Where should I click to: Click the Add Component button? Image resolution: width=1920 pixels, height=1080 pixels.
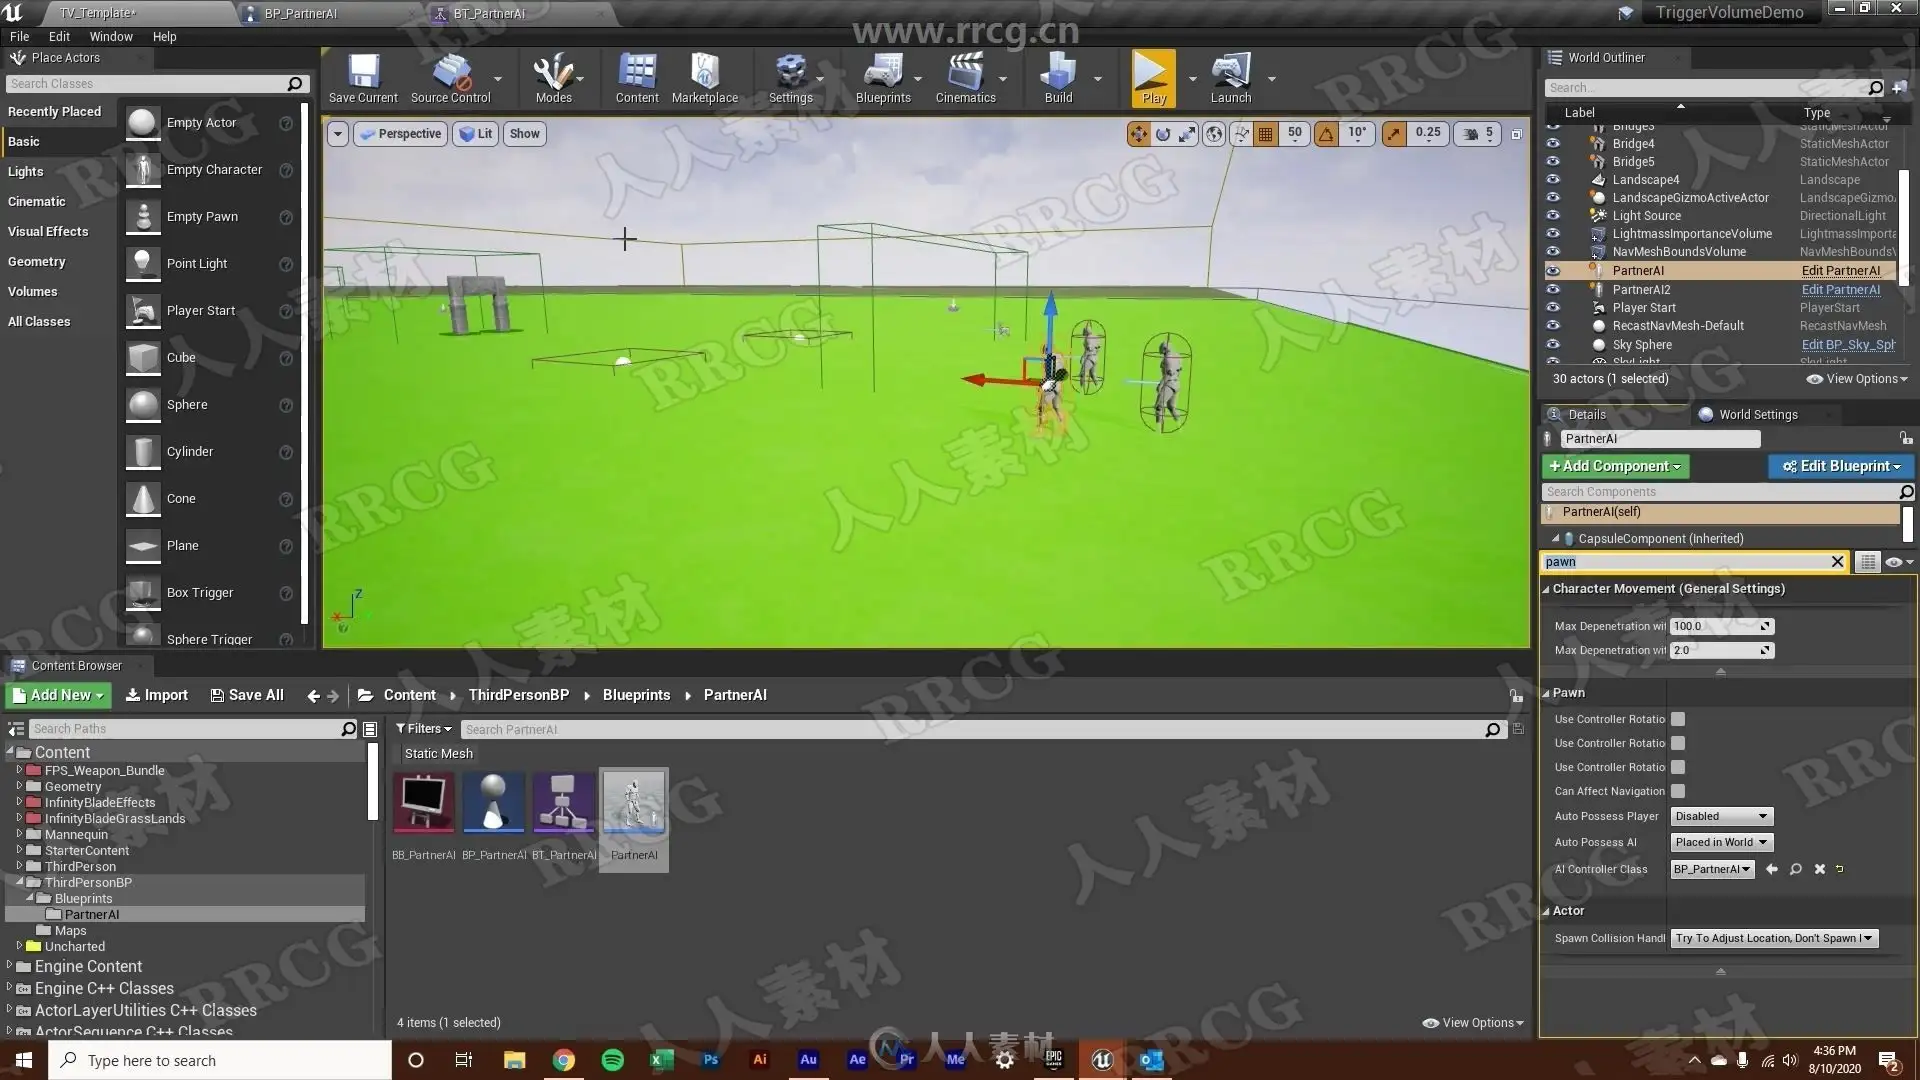[1615, 466]
